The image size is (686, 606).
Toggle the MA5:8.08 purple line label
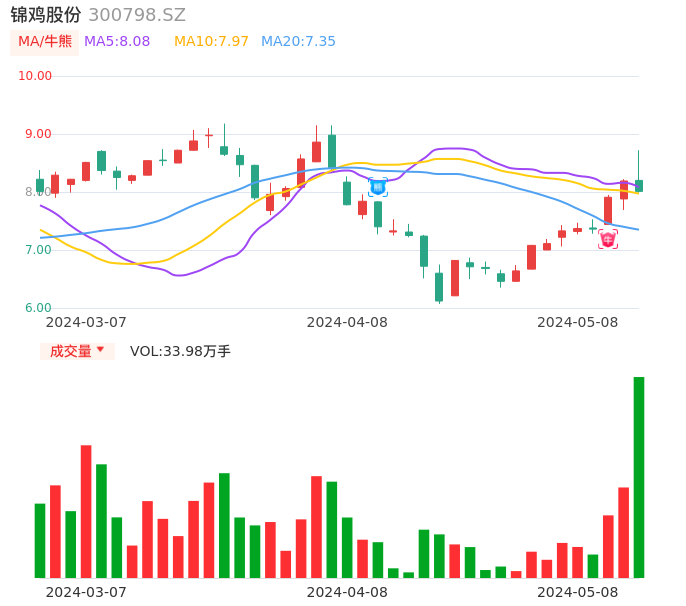[117, 41]
